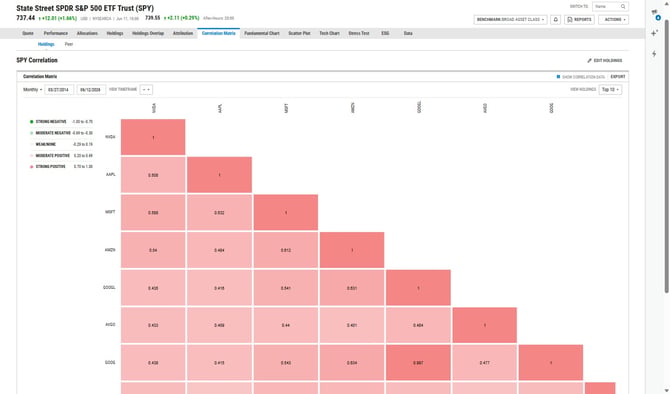Switch to the Data tab
Image resolution: width=670 pixels, height=394 pixels.
408,33
